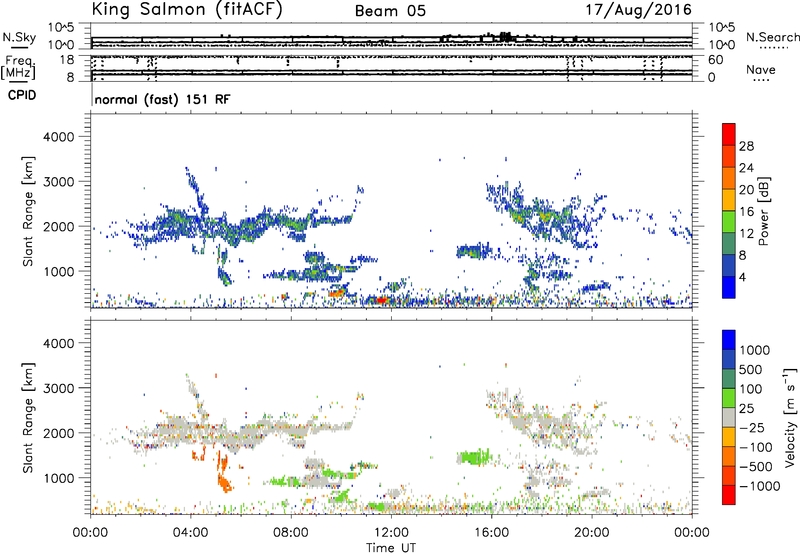
Task: Click the "12:00" time tick label
Action: [x=391, y=533]
